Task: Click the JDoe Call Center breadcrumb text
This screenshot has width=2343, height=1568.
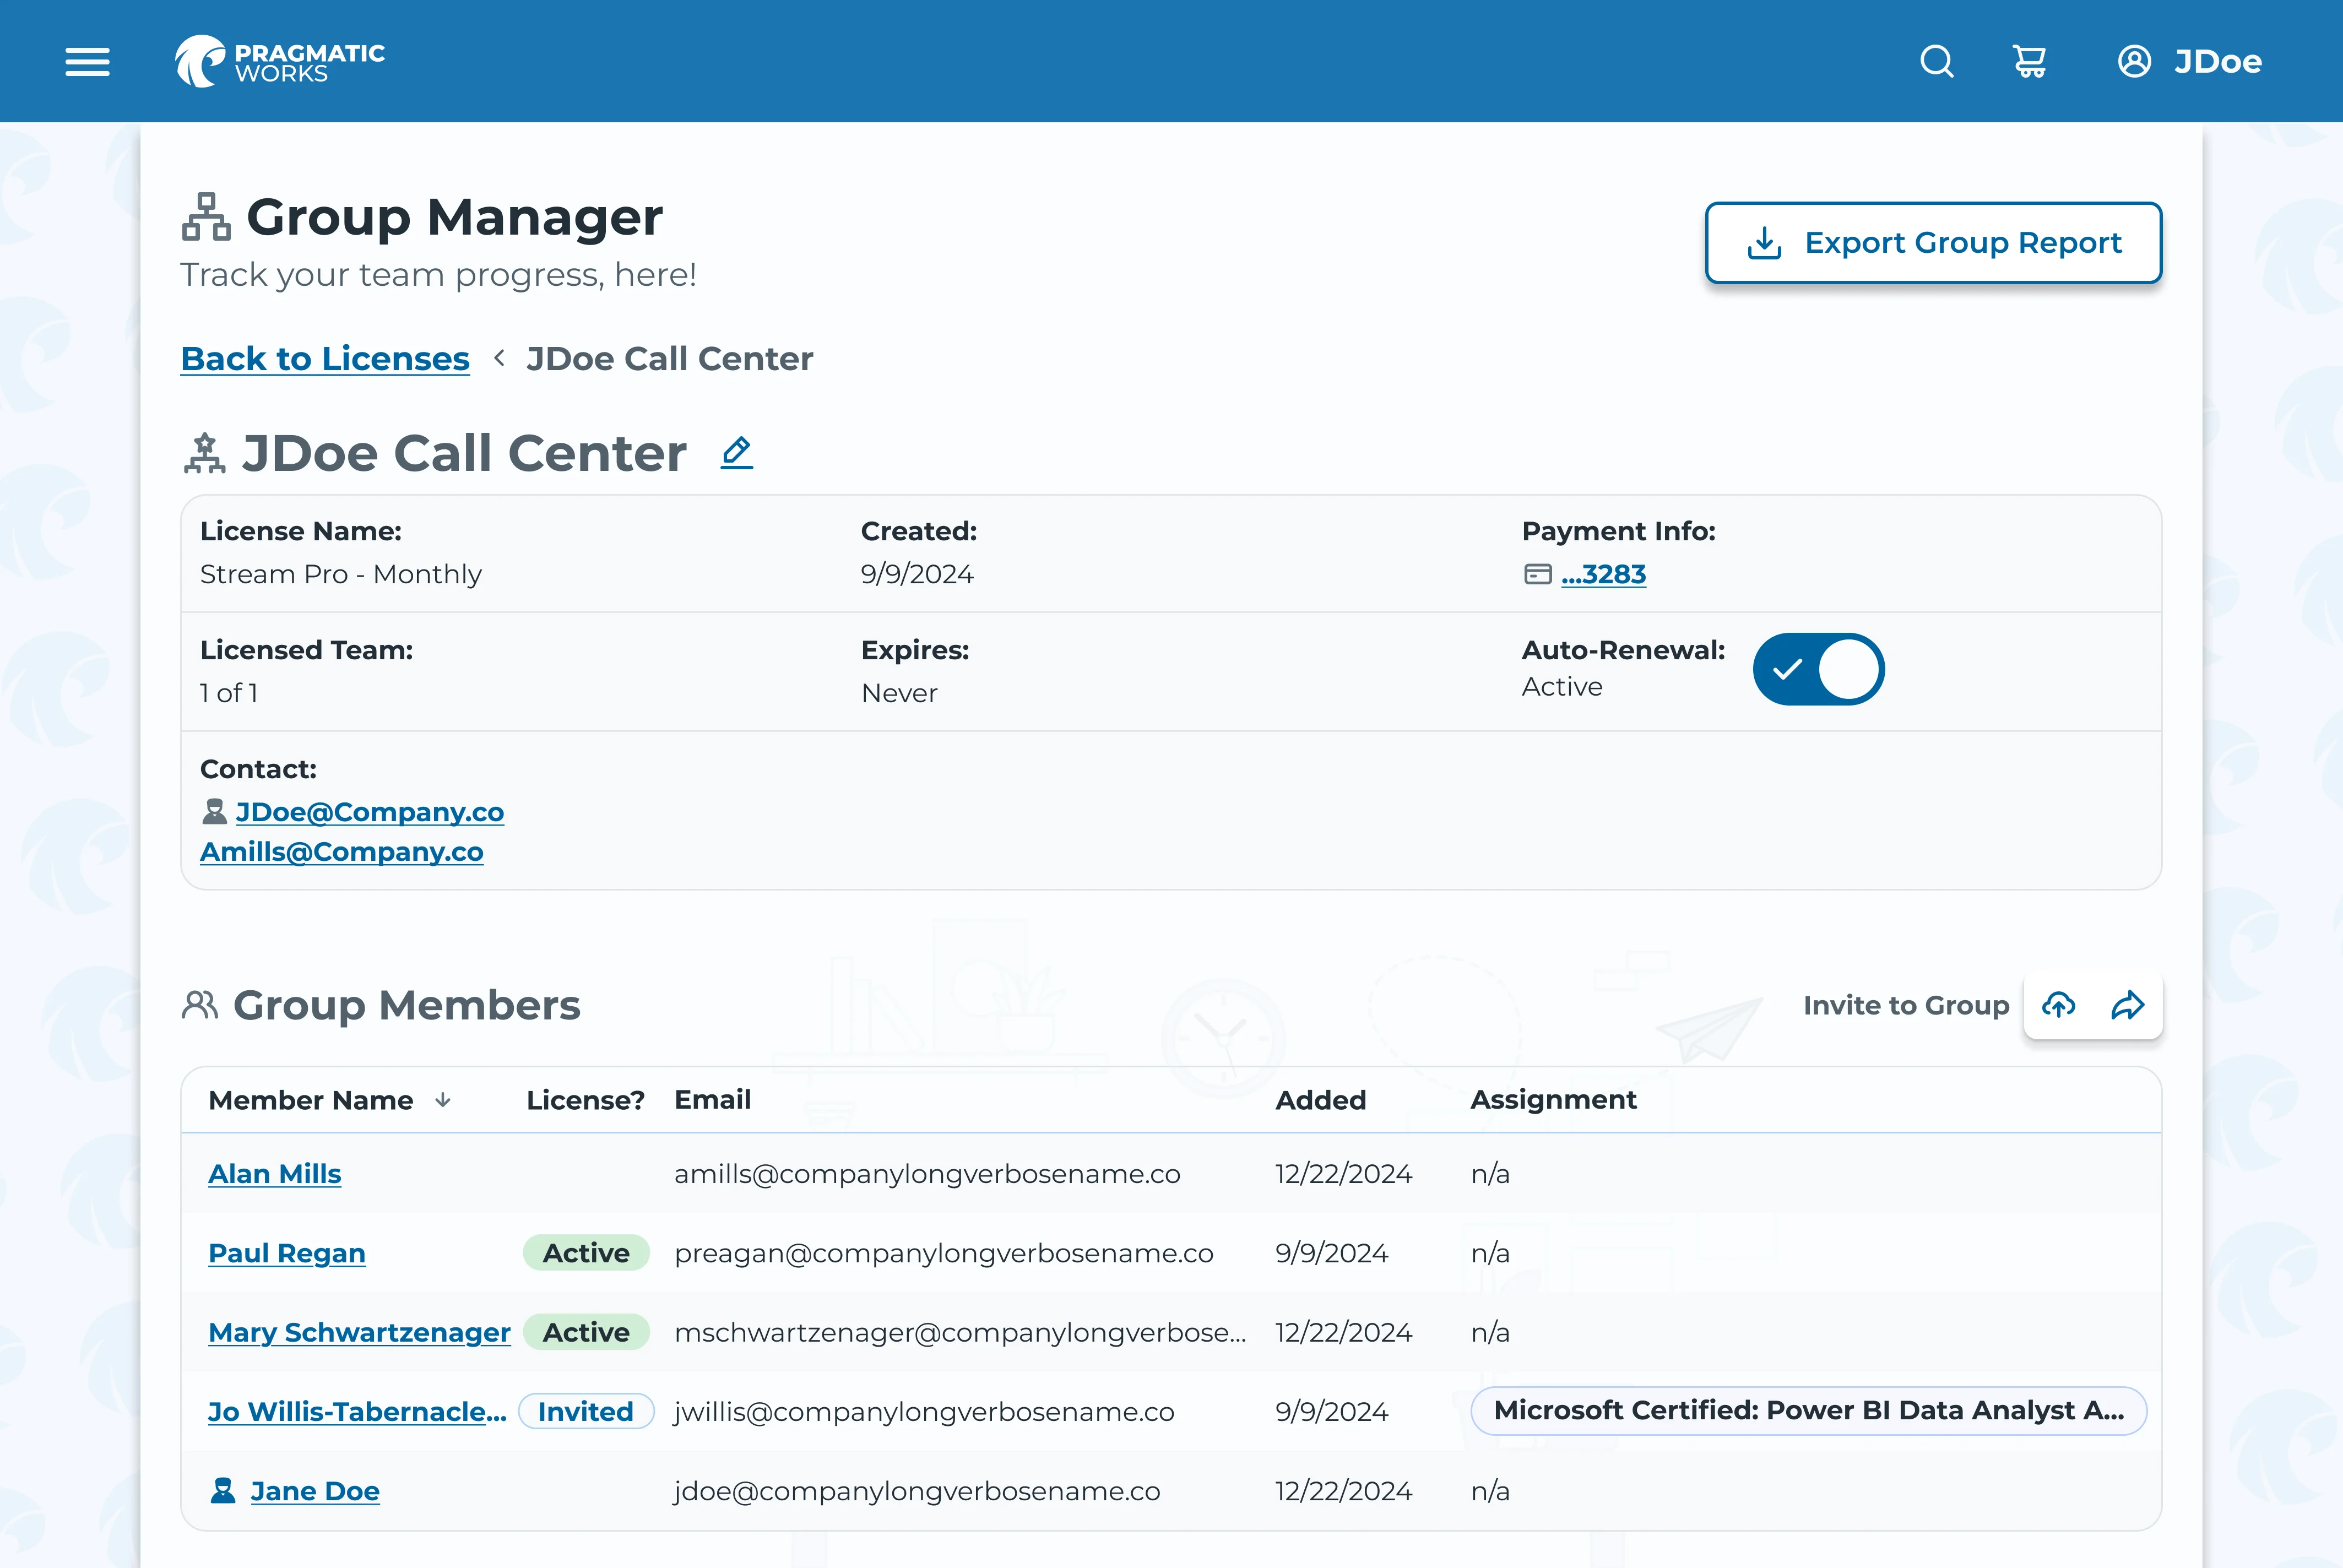Action: (x=669, y=358)
